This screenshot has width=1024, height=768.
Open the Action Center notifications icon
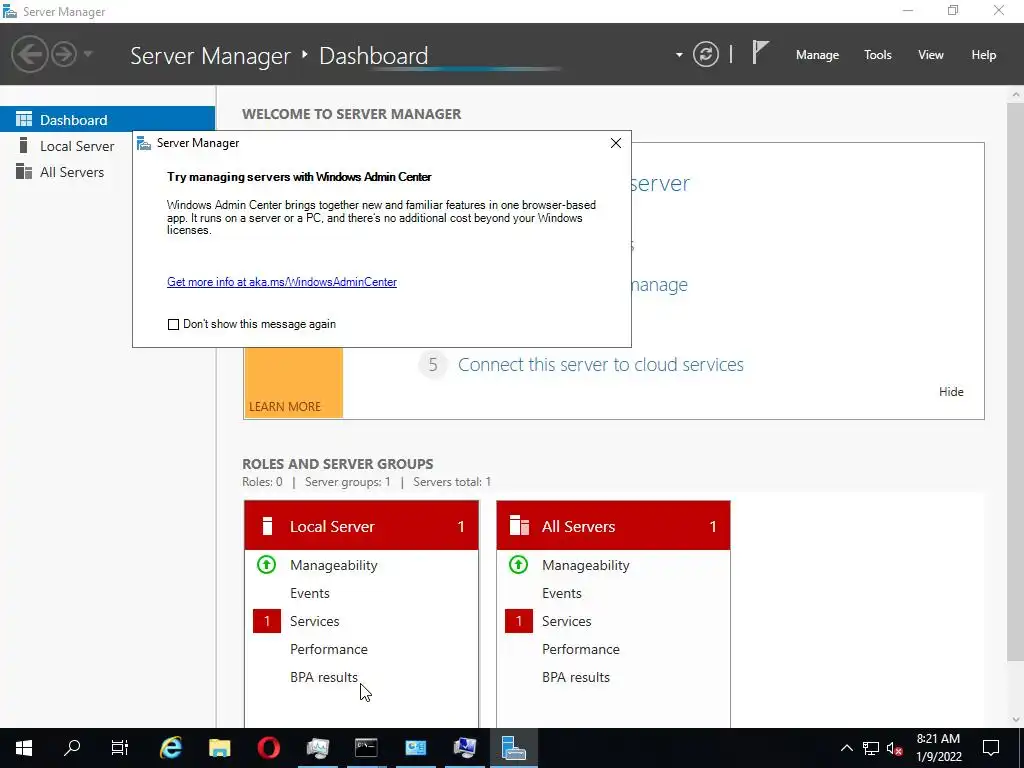click(x=991, y=748)
